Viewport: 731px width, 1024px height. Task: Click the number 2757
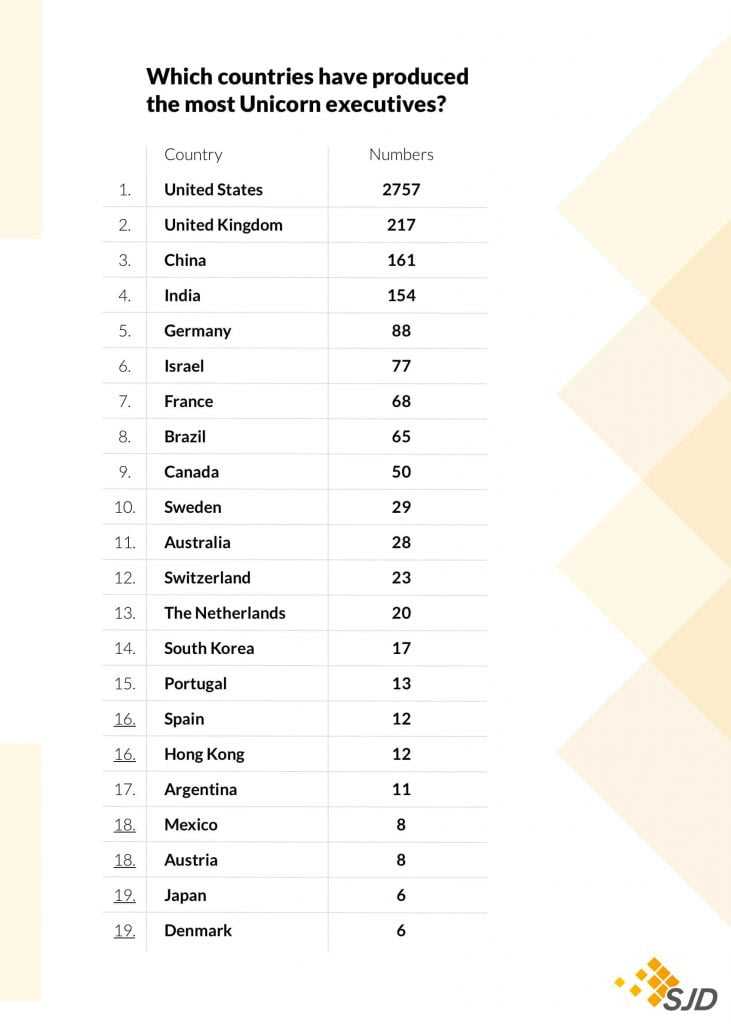(401, 189)
